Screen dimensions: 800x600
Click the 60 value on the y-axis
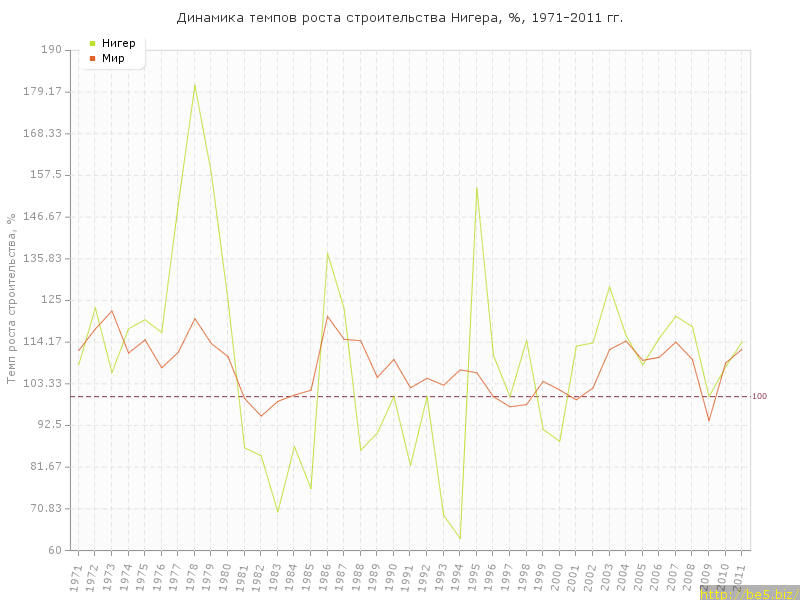pyautogui.click(x=53, y=550)
